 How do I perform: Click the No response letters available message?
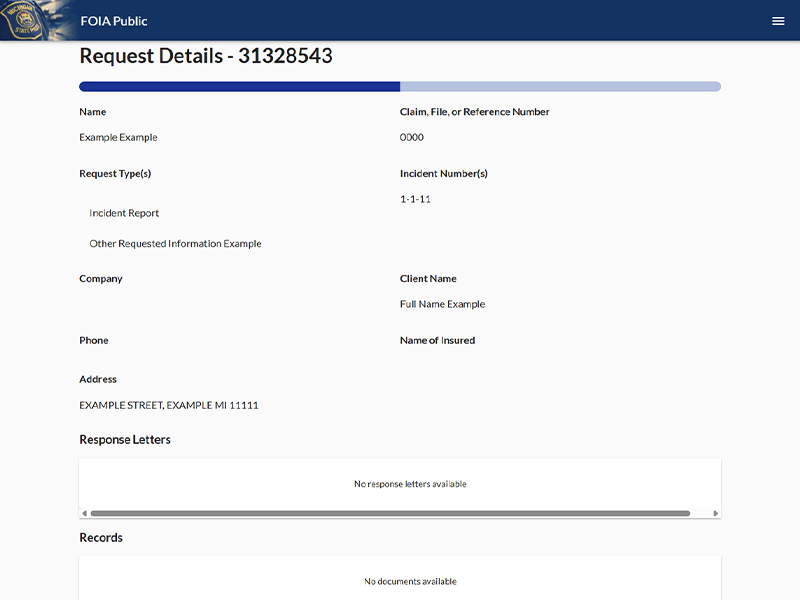coord(410,484)
